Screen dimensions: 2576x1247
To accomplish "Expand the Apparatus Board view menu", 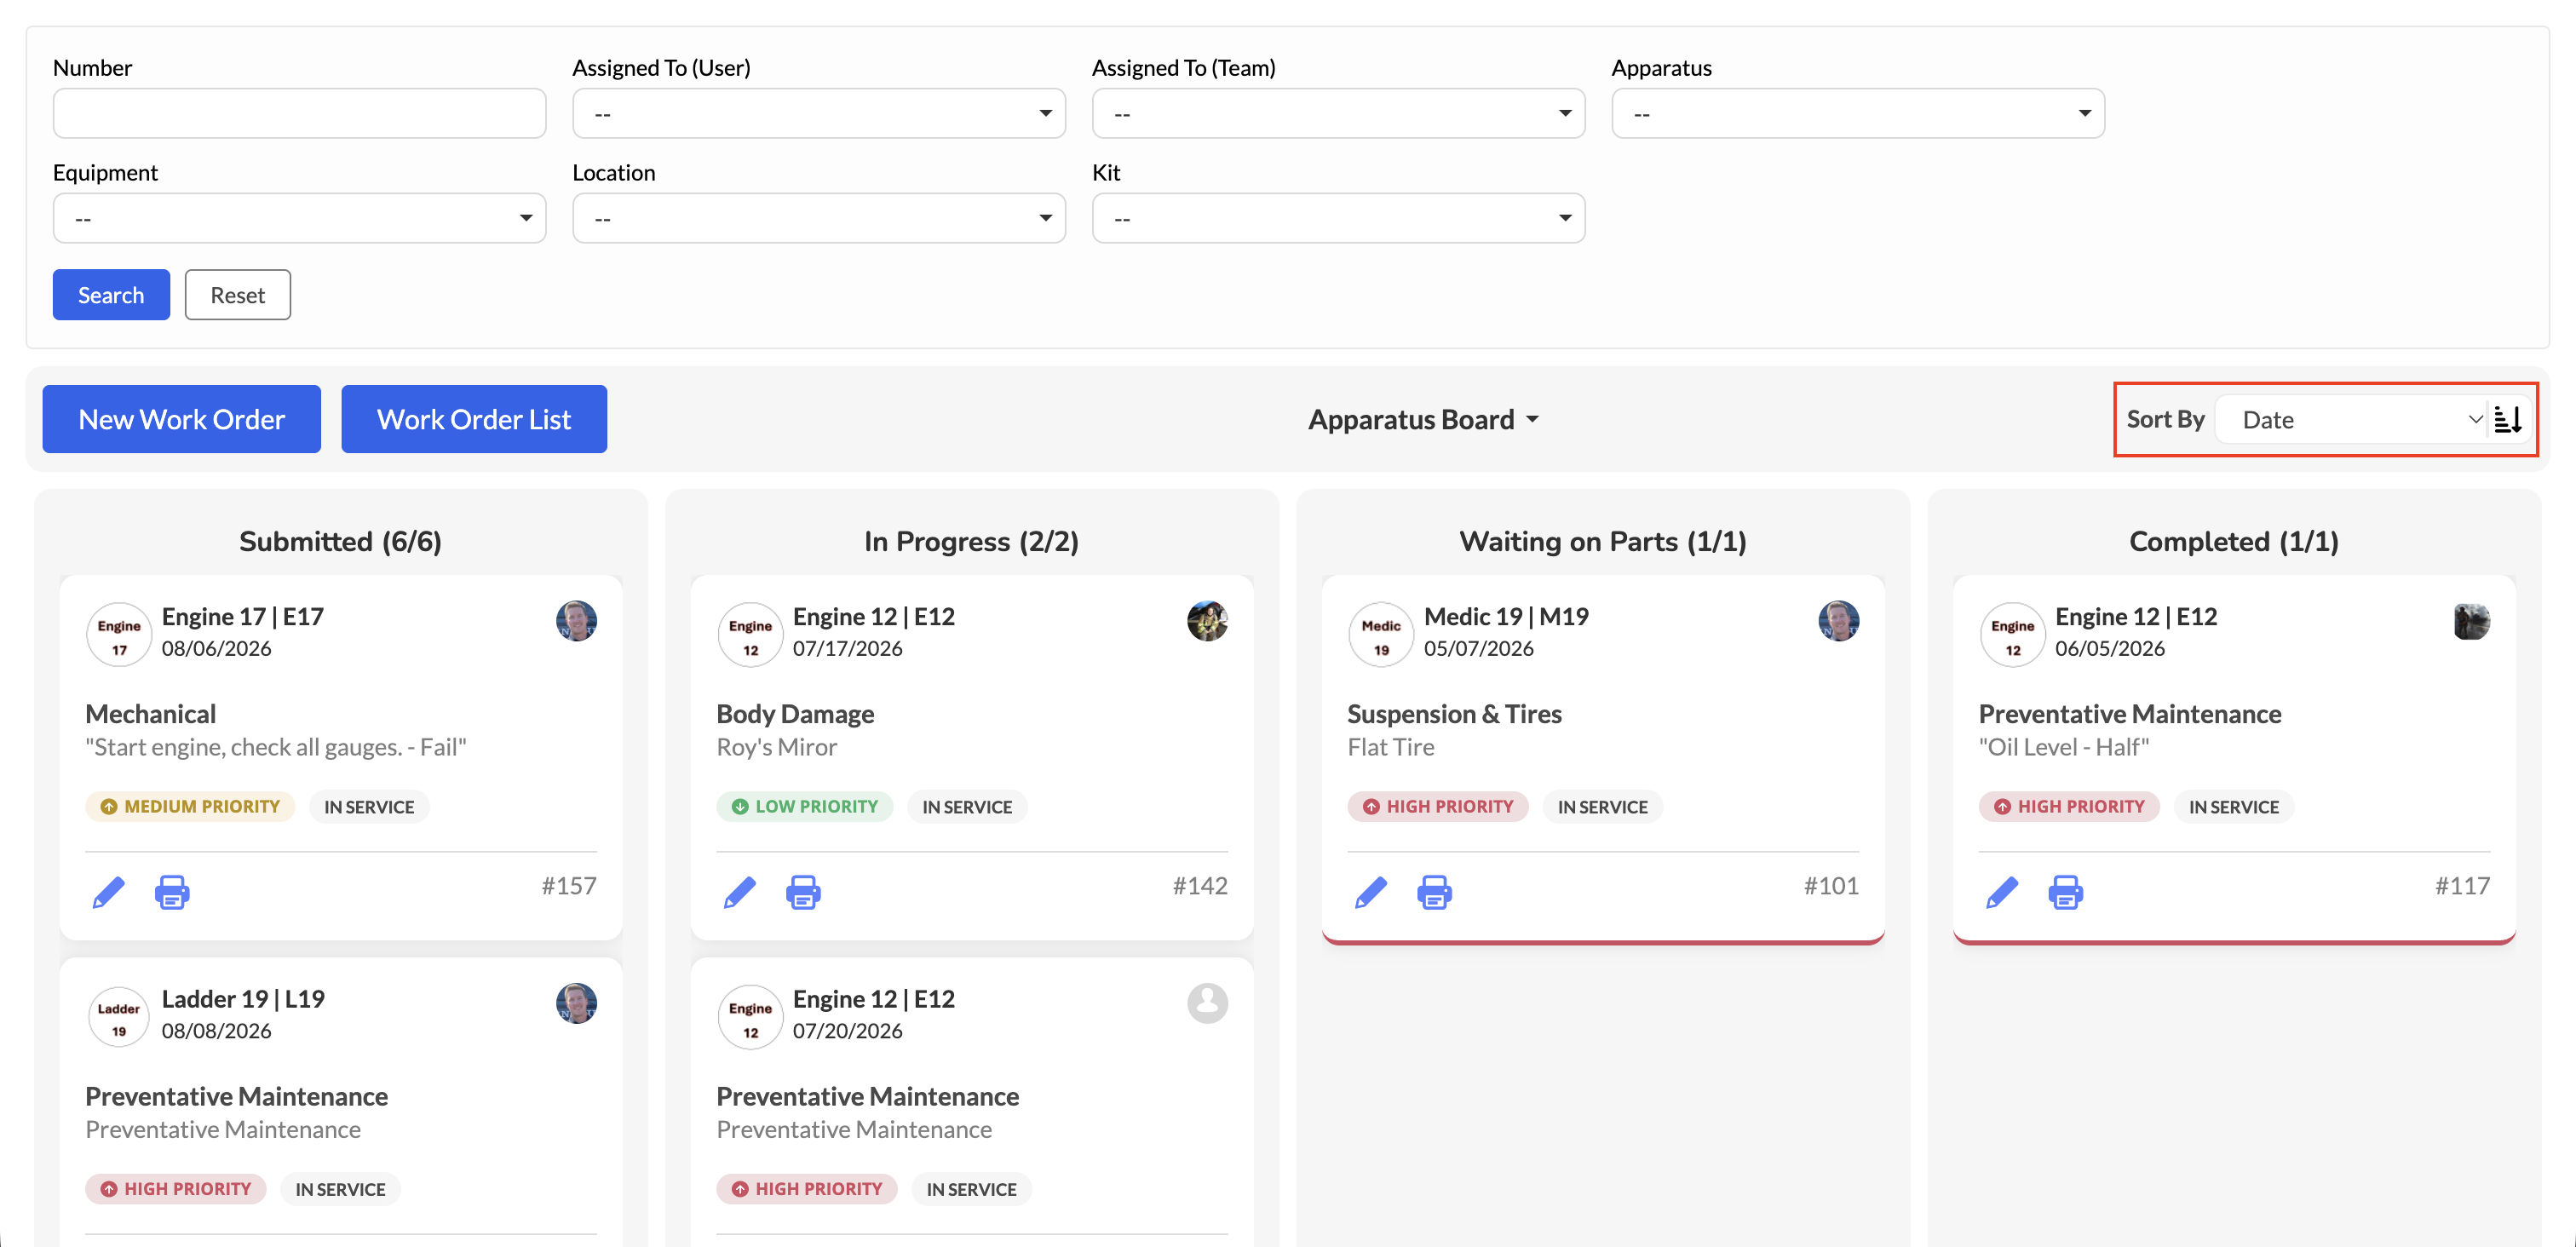I will [1423, 420].
